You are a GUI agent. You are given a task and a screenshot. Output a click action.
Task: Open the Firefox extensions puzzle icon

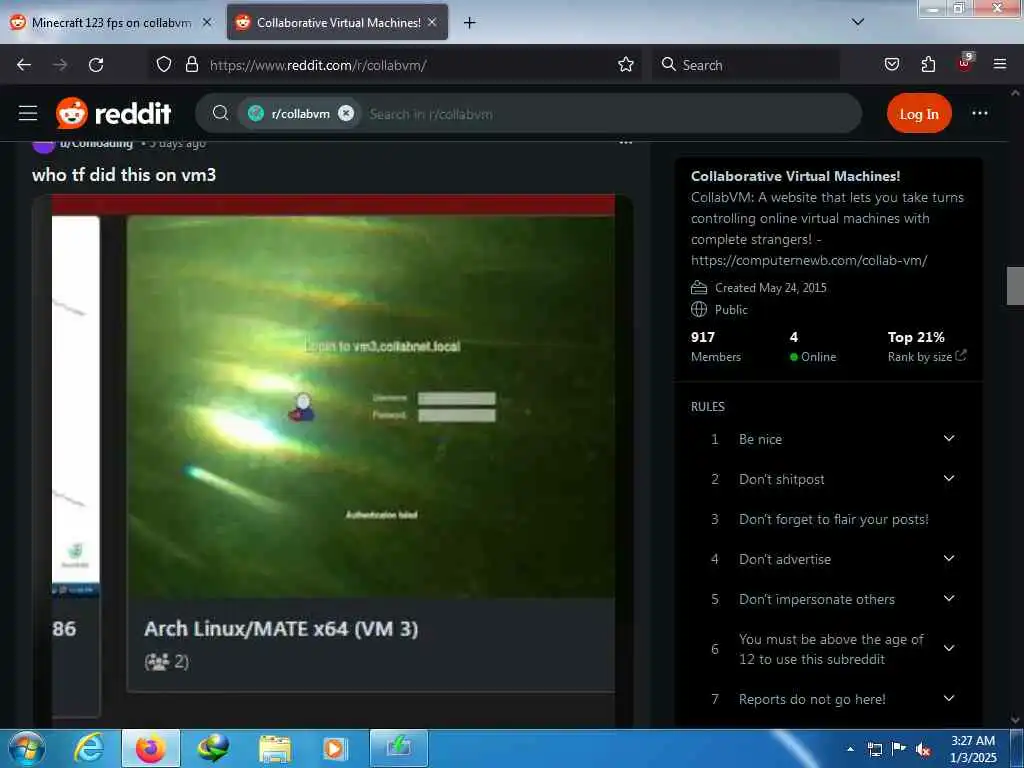tap(928, 65)
